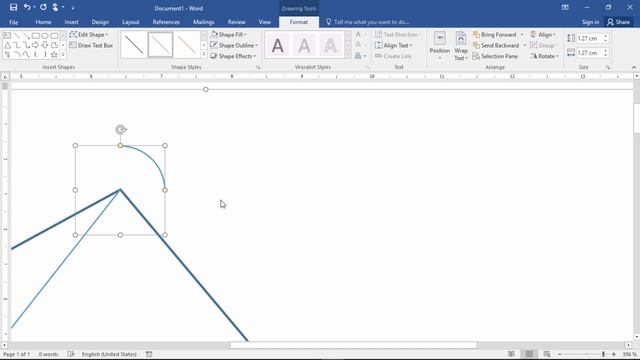Click the Save icon in the quick access toolbar
This screenshot has height=360, width=640.
point(13,7)
